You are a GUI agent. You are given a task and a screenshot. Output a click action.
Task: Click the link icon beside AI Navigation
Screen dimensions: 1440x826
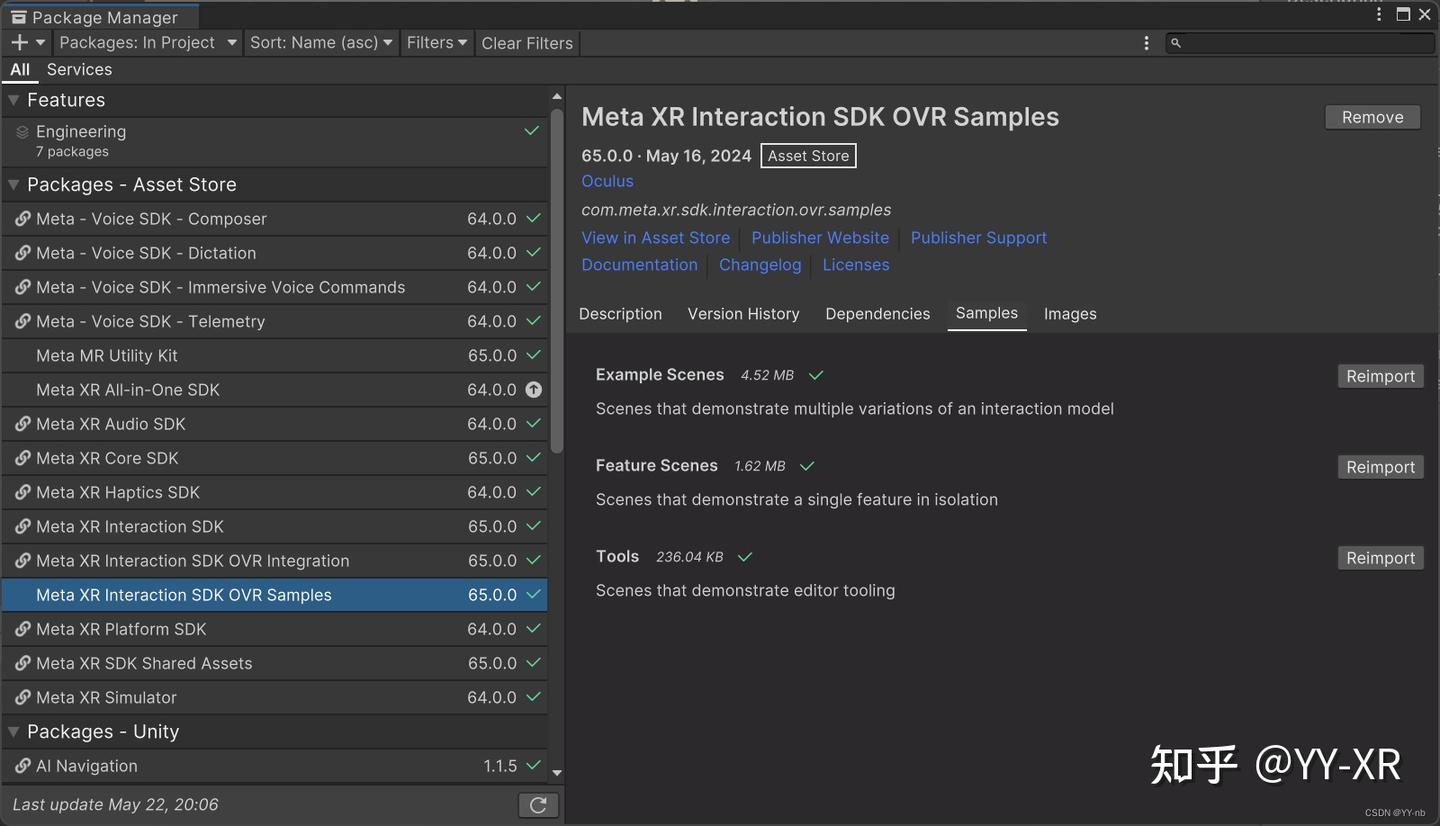22,766
